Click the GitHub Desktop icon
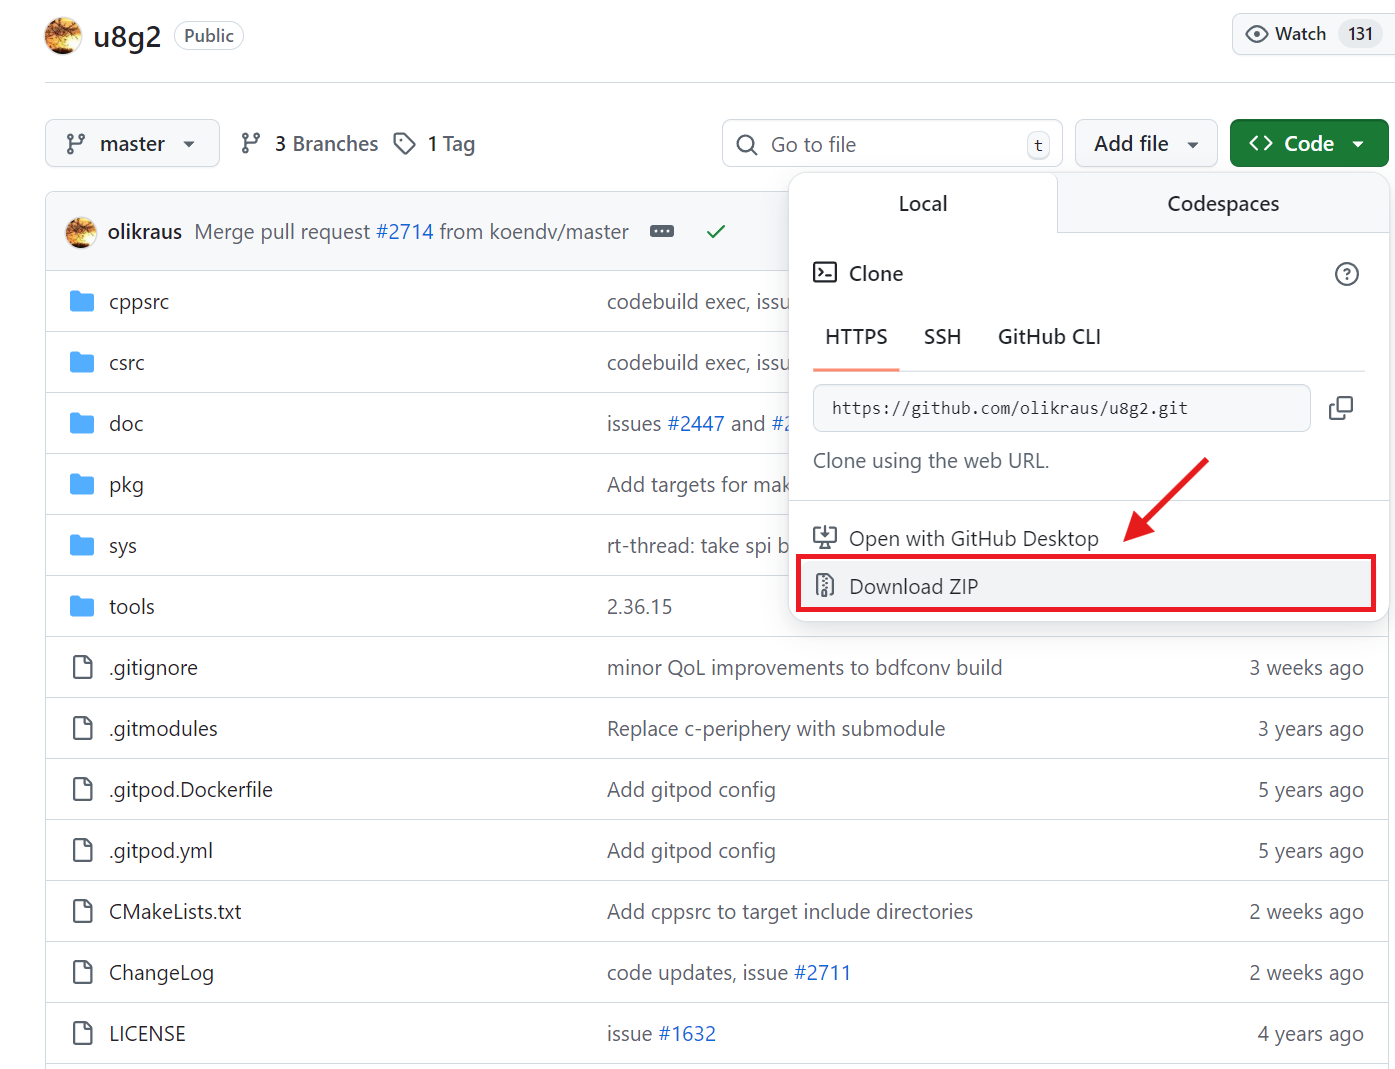Viewport: 1395px width, 1069px height. point(825,538)
